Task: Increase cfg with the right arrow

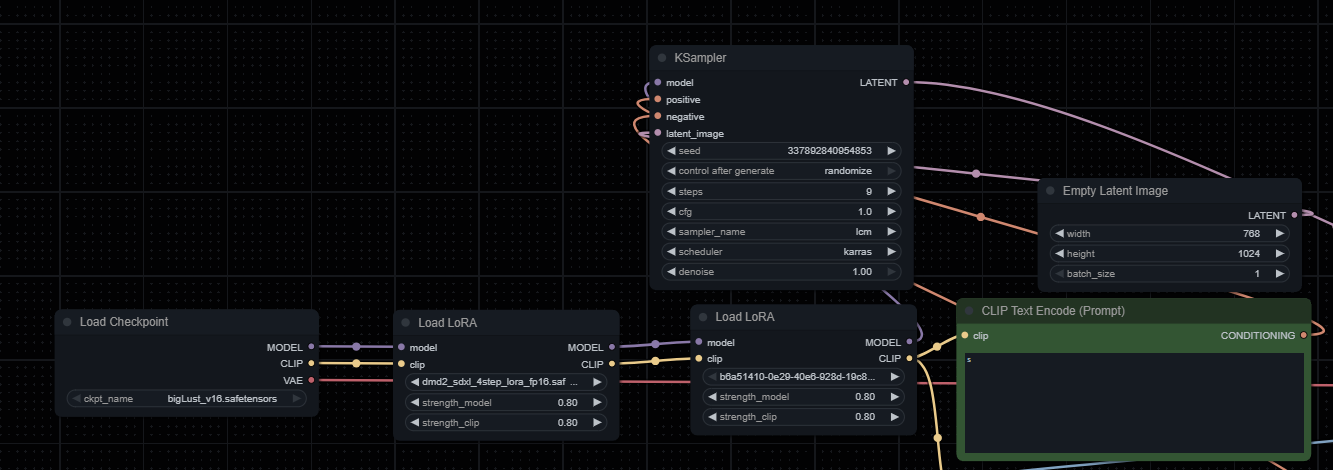Action: point(891,212)
